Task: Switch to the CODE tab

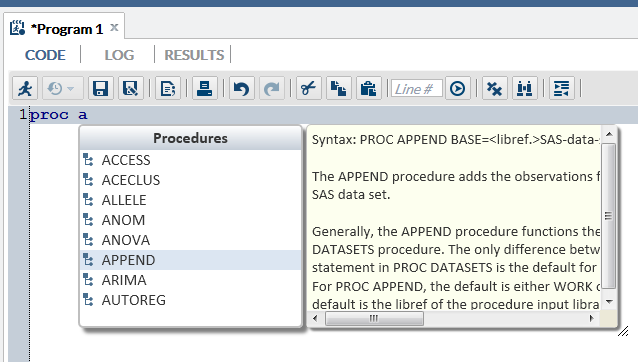Action: coord(45,55)
